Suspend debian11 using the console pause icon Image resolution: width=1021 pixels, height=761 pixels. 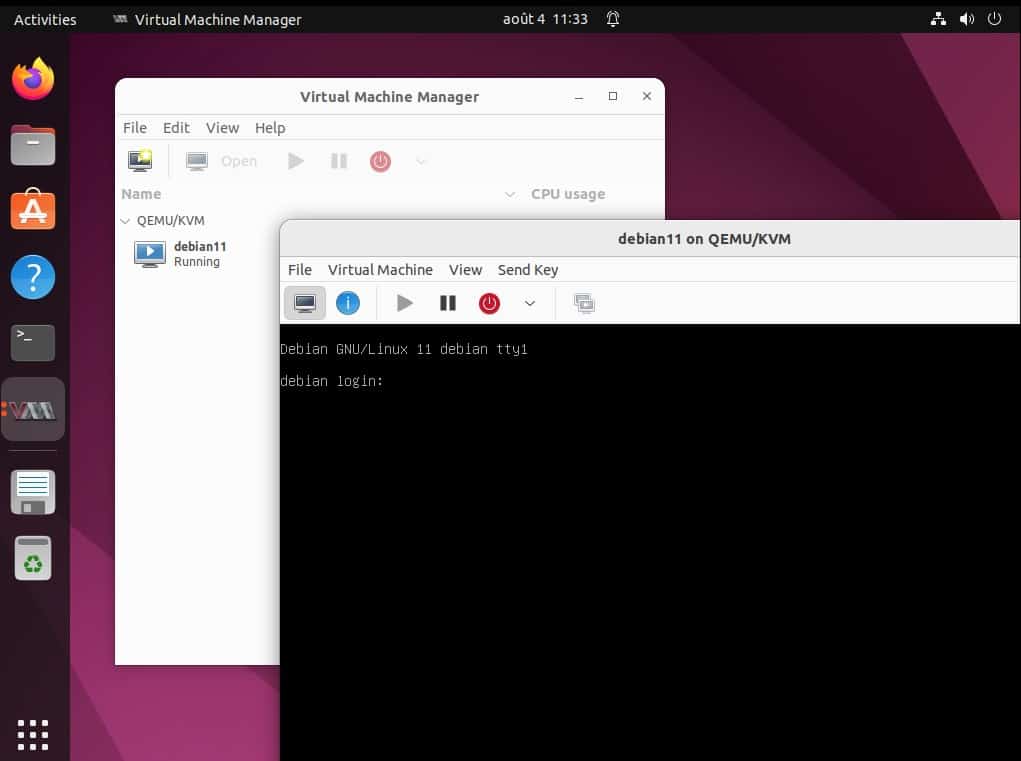tap(447, 302)
